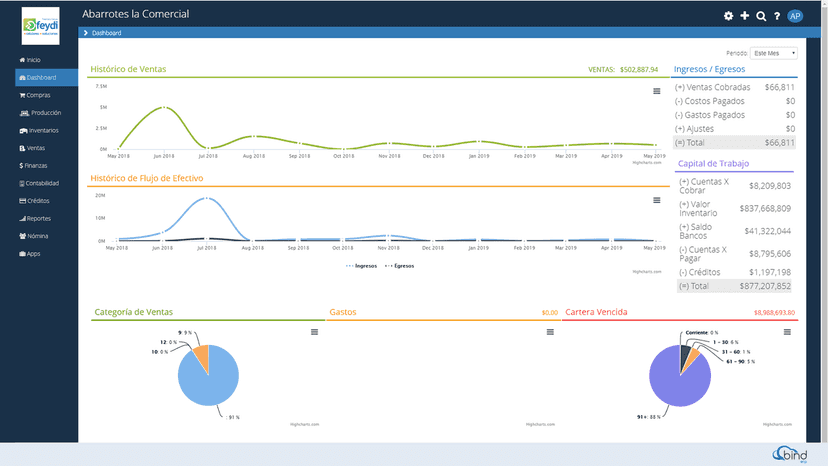
Task: Open Reportes sidebar section
Action: 35,219
